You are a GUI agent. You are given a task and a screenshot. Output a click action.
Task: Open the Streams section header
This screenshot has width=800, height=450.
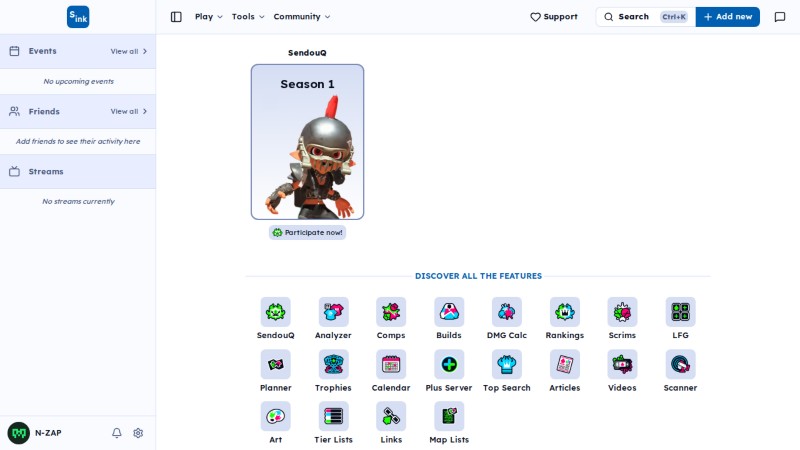(78, 171)
